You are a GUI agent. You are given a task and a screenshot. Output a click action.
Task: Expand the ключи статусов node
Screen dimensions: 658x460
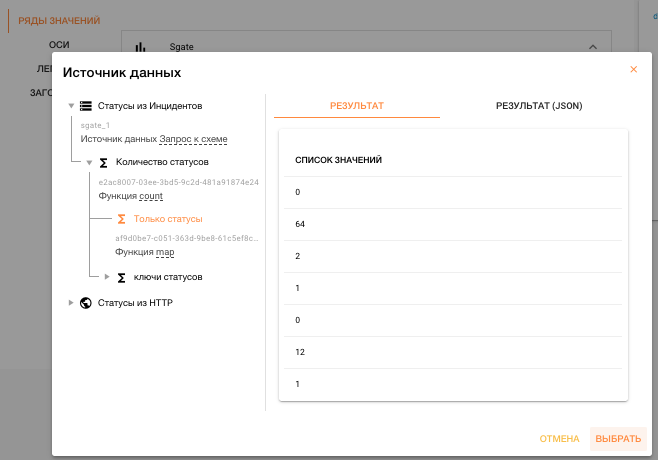click(x=107, y=277)
